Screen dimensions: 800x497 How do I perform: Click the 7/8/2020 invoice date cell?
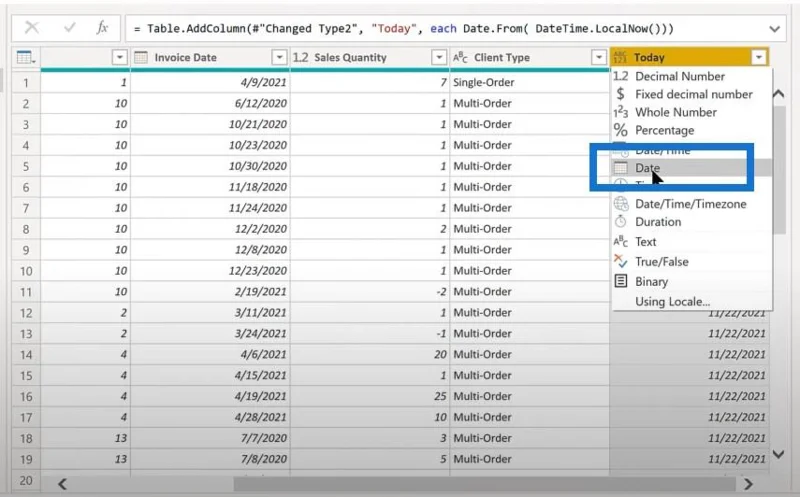210,459
